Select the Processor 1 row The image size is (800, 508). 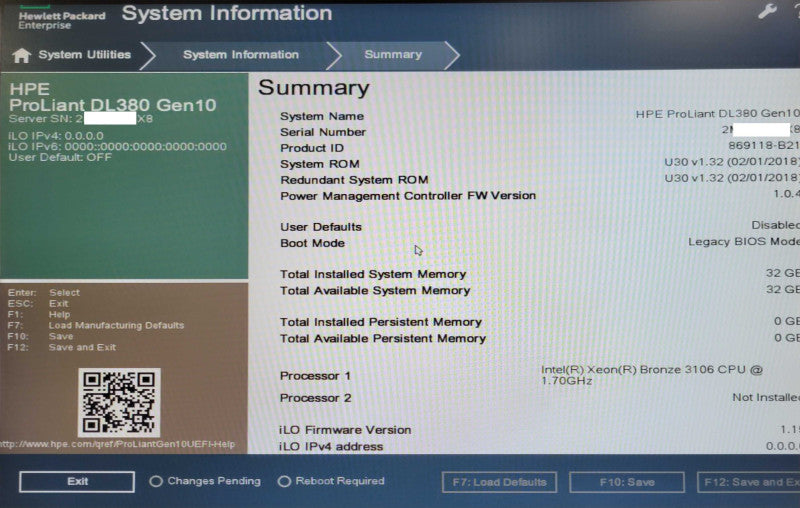[539, 375]
